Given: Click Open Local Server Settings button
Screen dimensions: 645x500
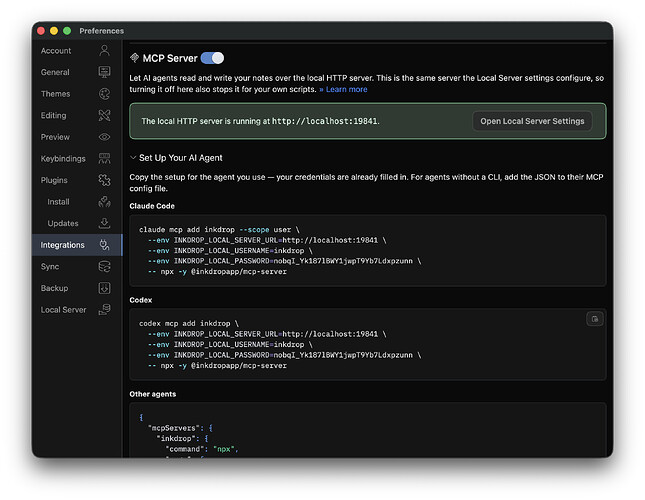Looking at the screenshot, I should (532, 121).
